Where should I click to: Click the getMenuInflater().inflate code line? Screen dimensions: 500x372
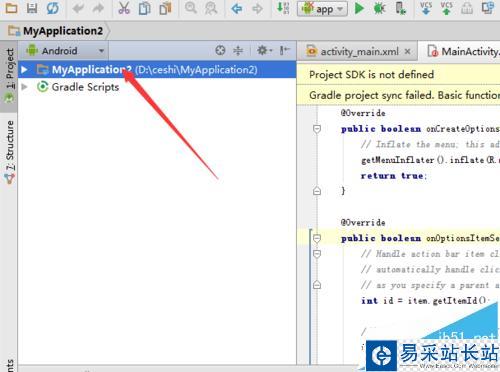click(x=430, y=160)
